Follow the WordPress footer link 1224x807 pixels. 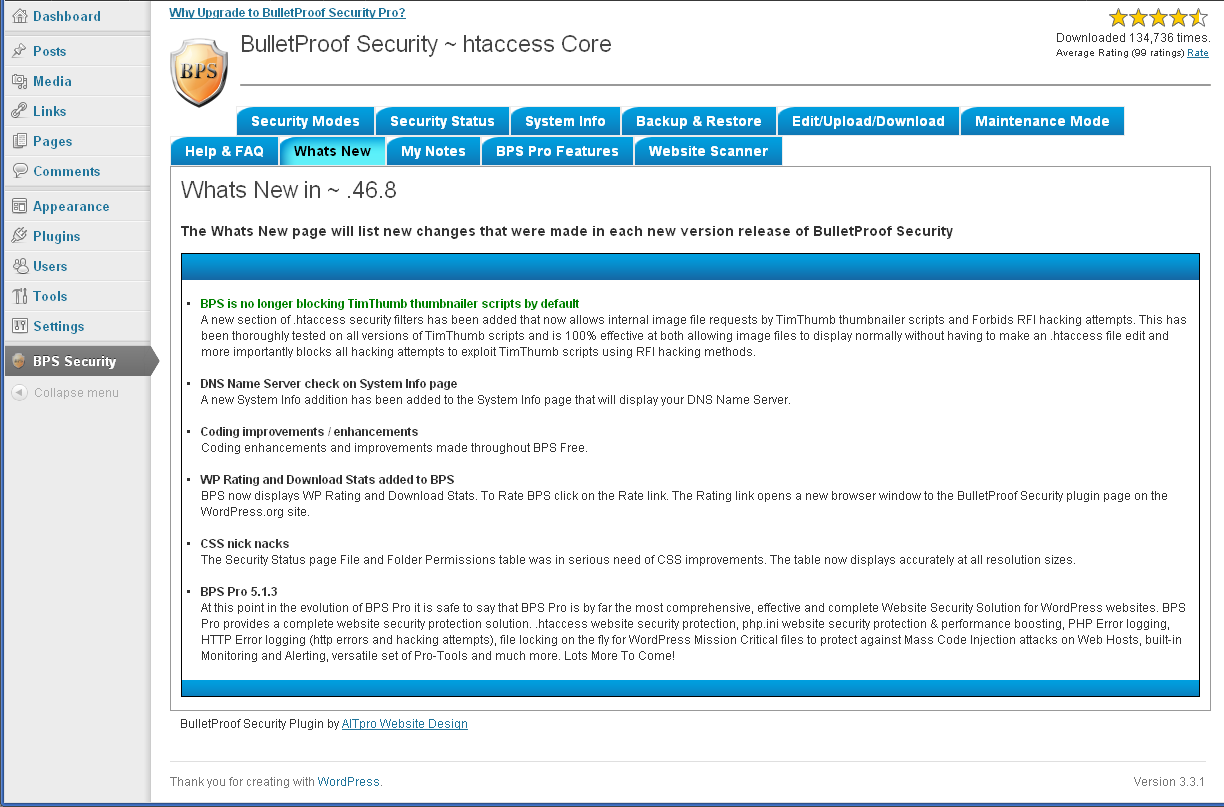click(348, 782)
